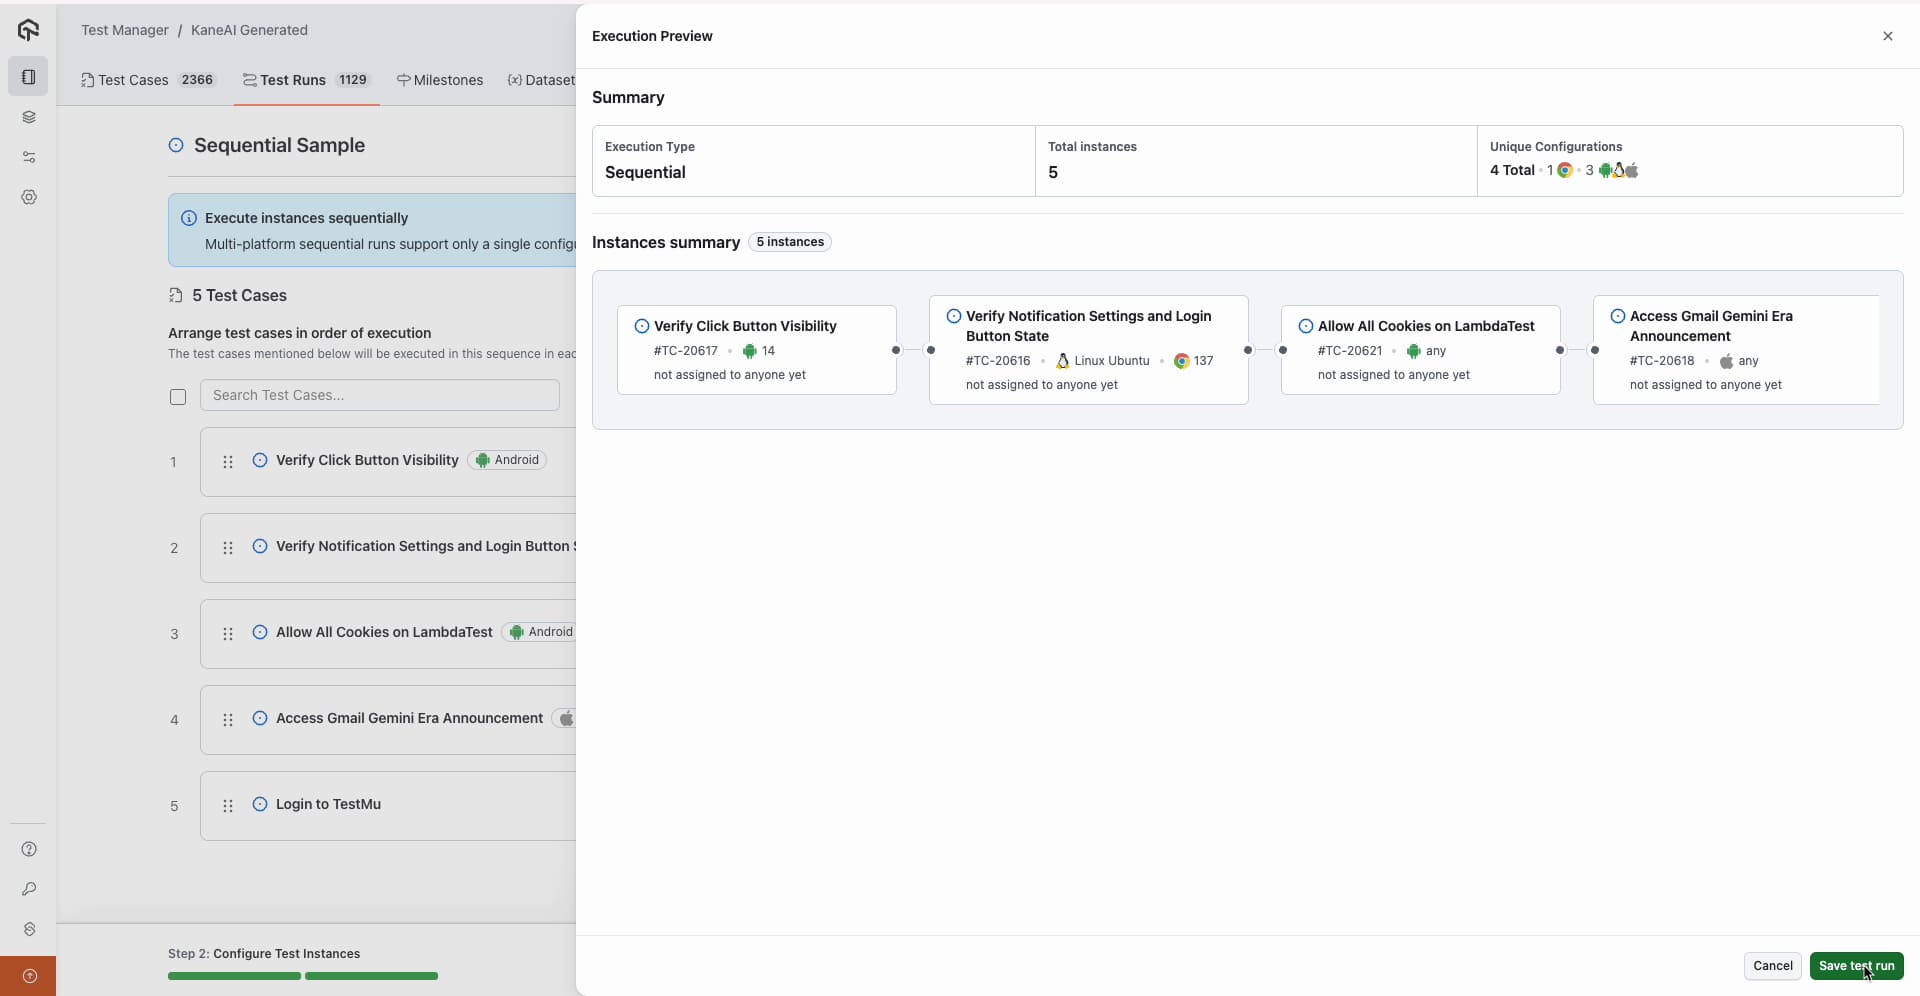Click the Save test run button

coord(1857,966)
